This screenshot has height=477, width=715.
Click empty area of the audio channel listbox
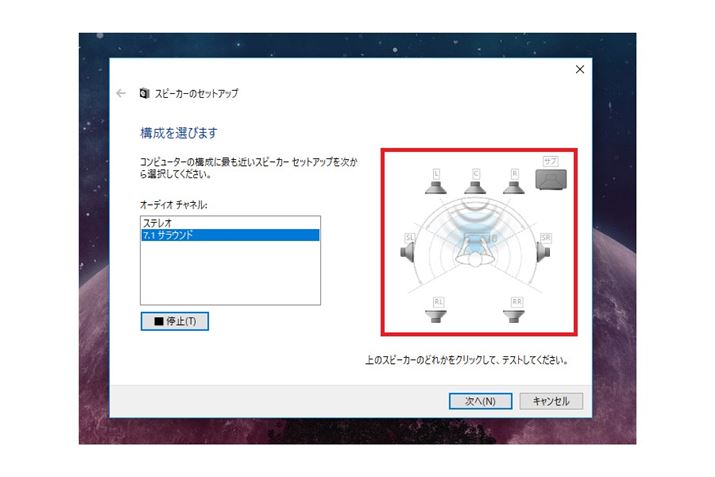(230, 273)
